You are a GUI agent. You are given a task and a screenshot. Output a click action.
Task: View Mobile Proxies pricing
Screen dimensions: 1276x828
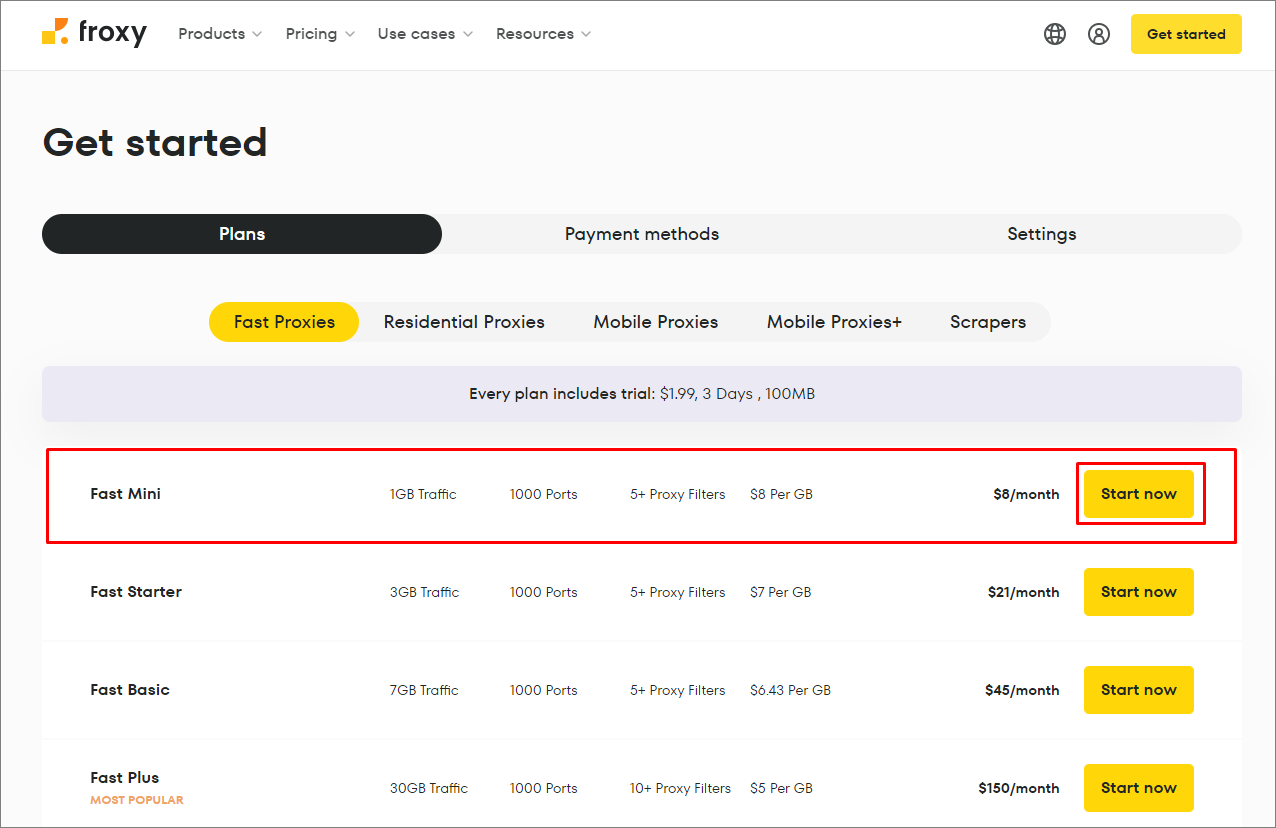[655, 321]
